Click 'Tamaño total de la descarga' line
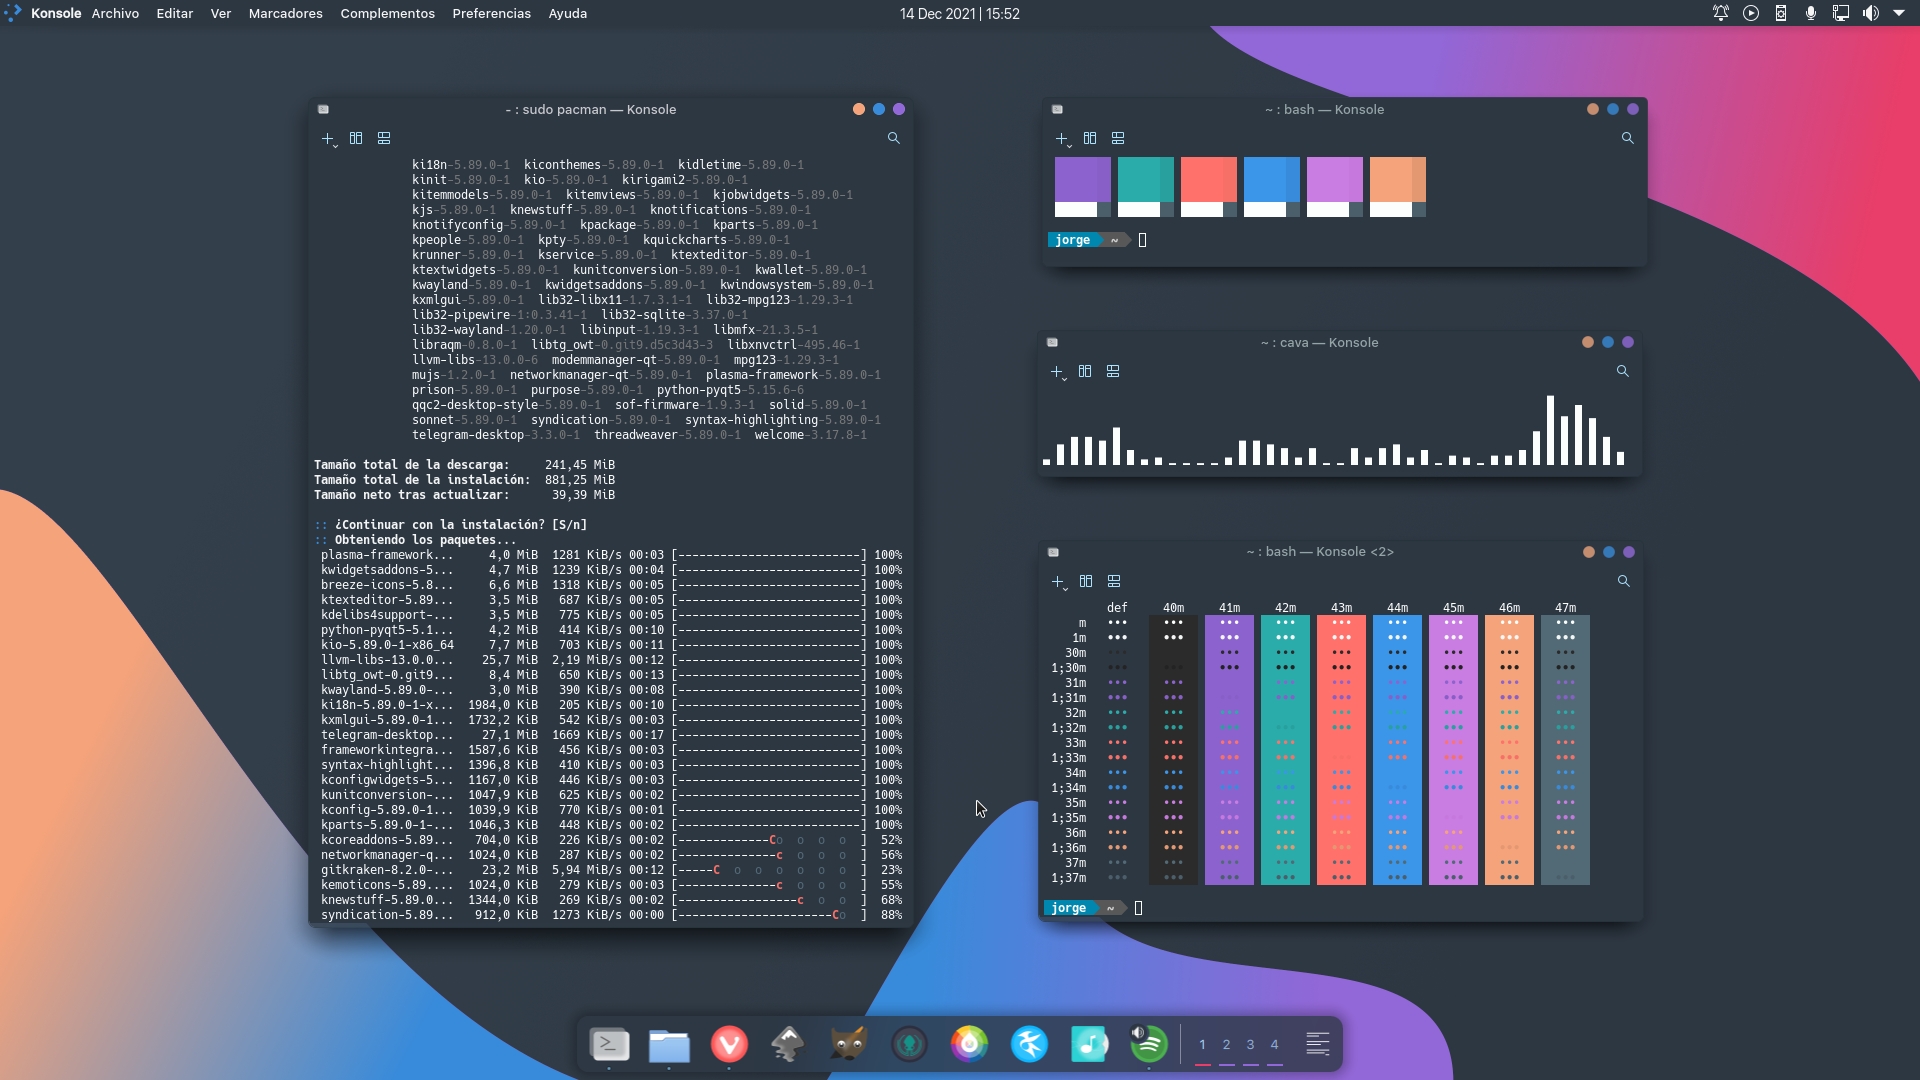Viewport: 1920px width, 1080px height. tap(465, 465)
